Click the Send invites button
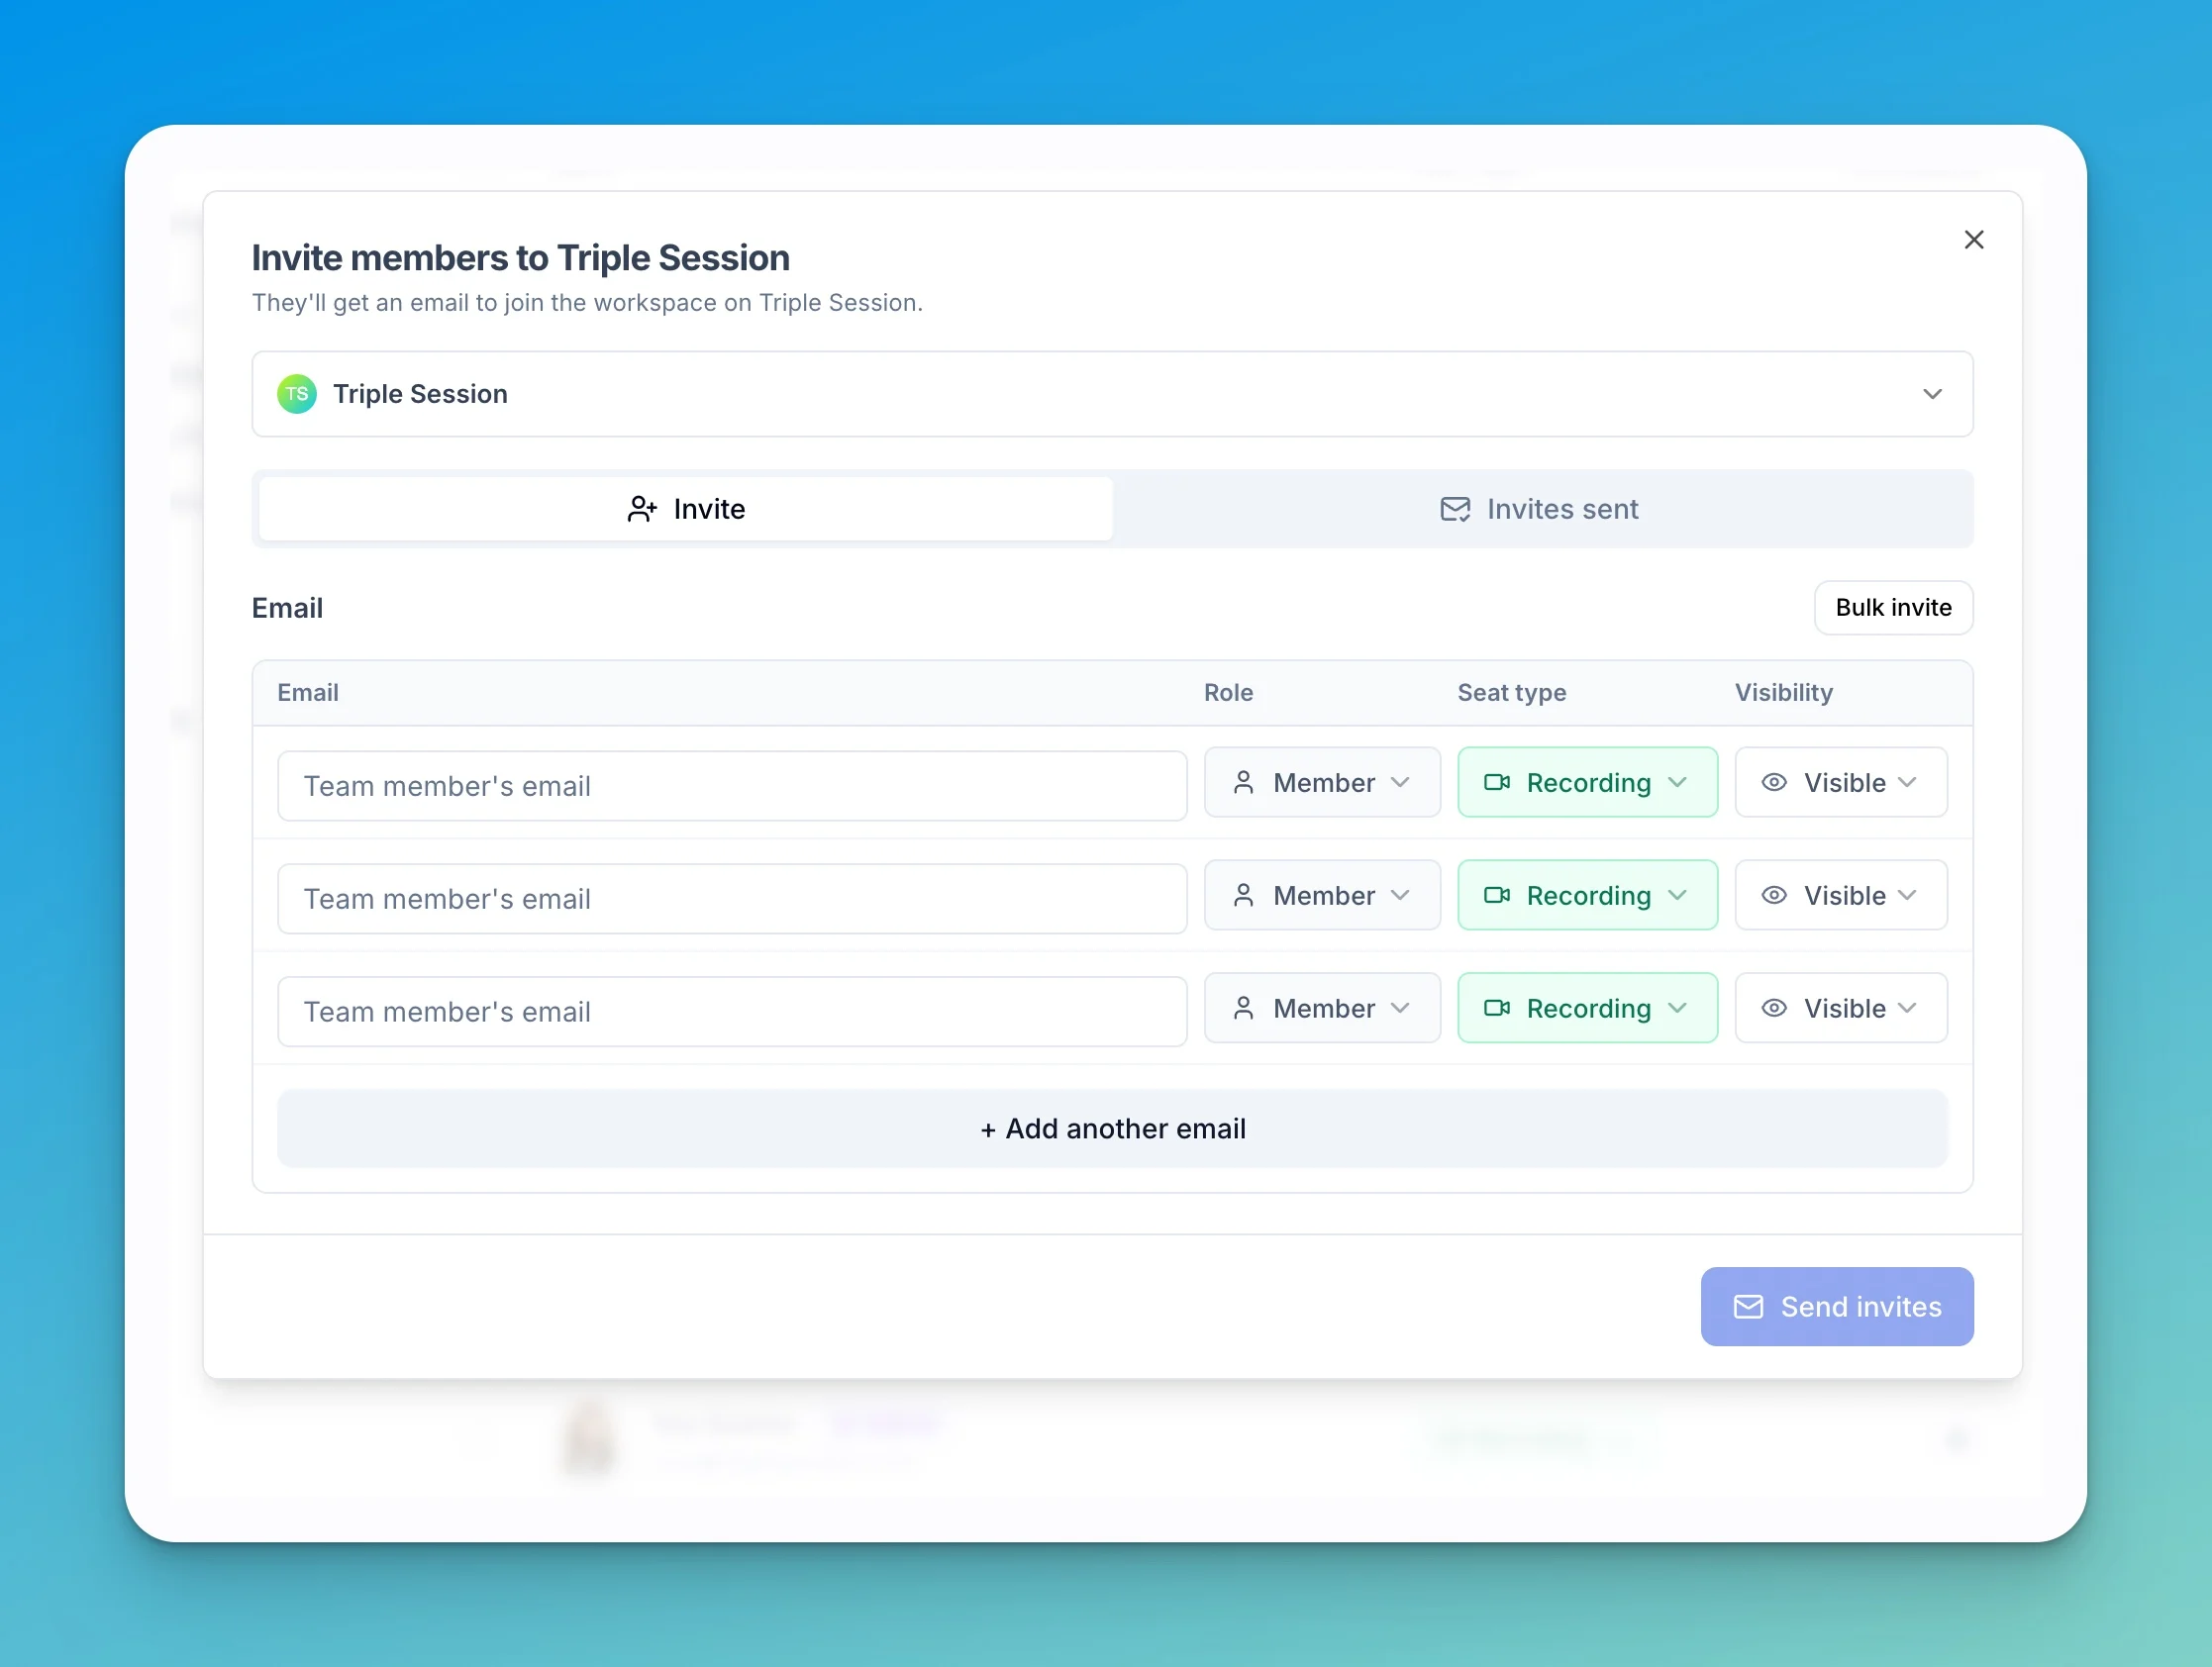 [1837, 1307]
